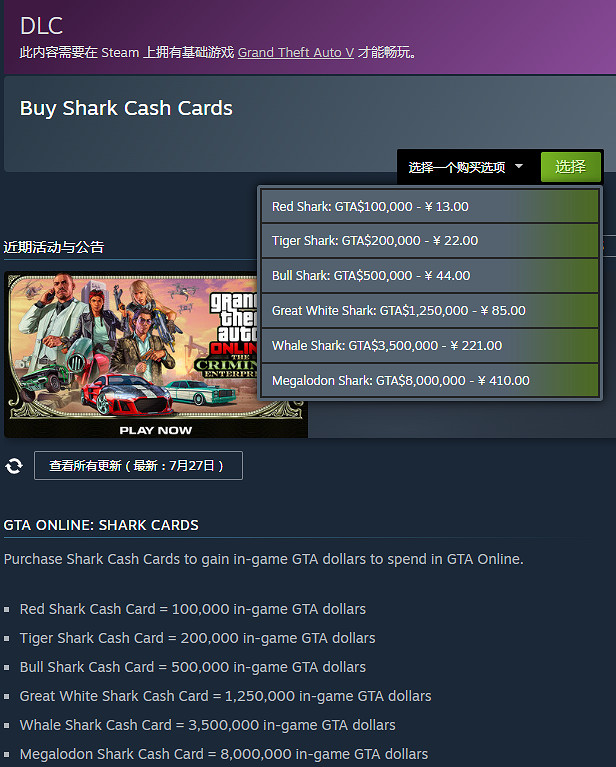Viewport: 616px width, 767px height.
Task: Click the refresh arrows icon beside updates button
Action: tap(14, 466)
